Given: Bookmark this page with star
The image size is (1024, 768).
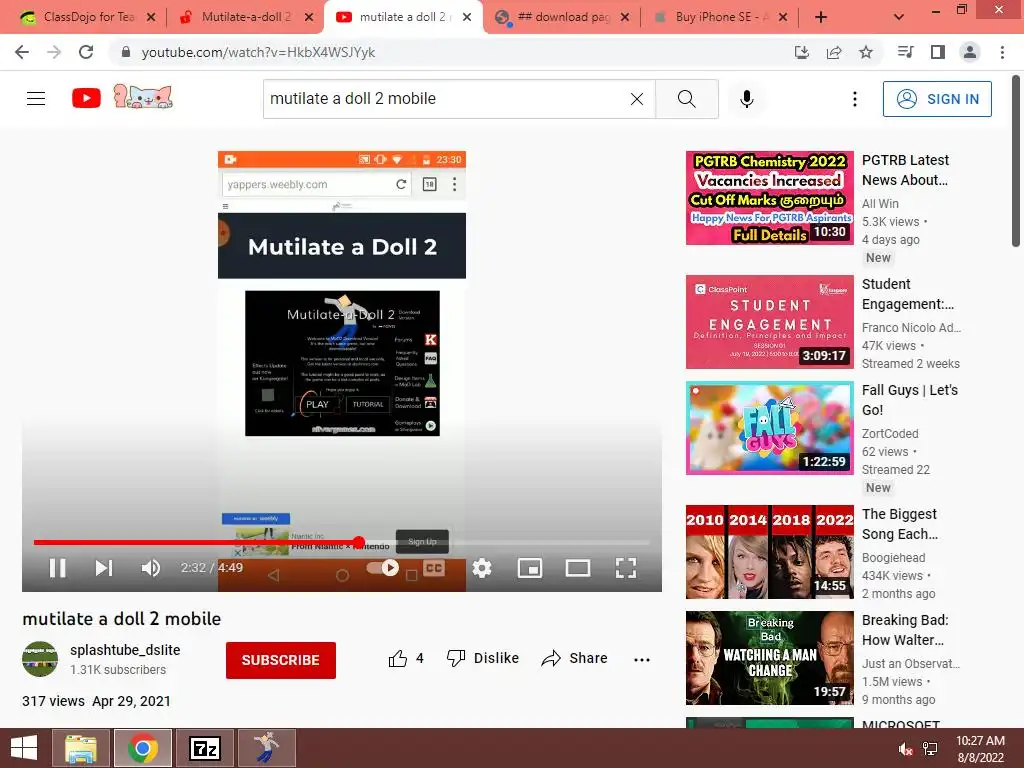Looking at the screenshot, I should [x=866, y=52].
